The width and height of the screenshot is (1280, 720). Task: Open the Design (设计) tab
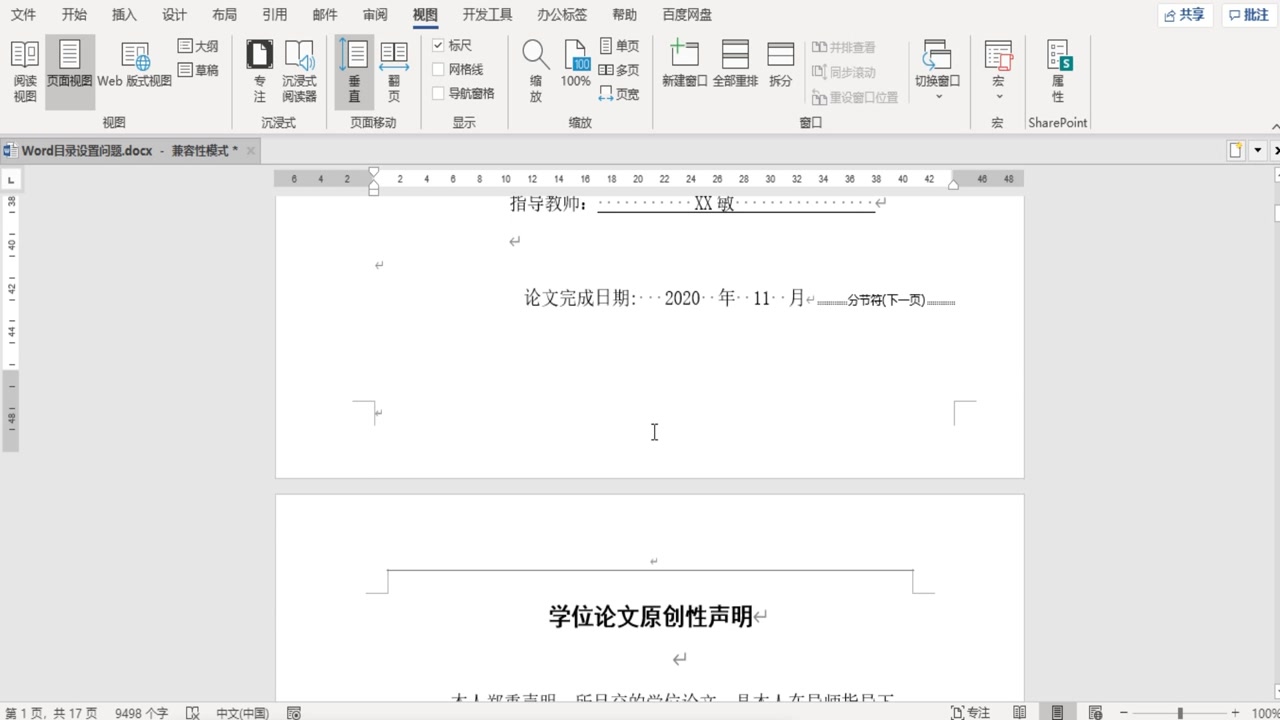click(174, 15)
